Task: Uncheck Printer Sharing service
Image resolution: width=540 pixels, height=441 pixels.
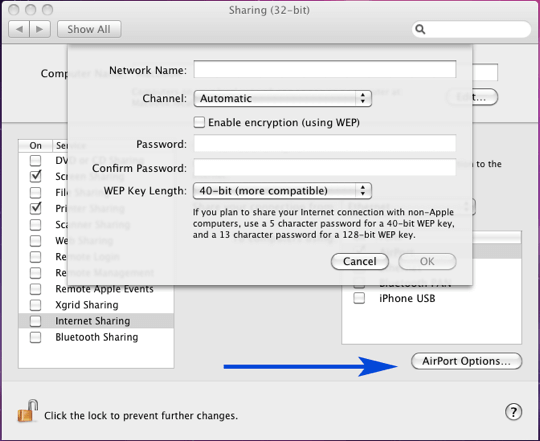Action: pyautogui.click(x=35, y=208)
